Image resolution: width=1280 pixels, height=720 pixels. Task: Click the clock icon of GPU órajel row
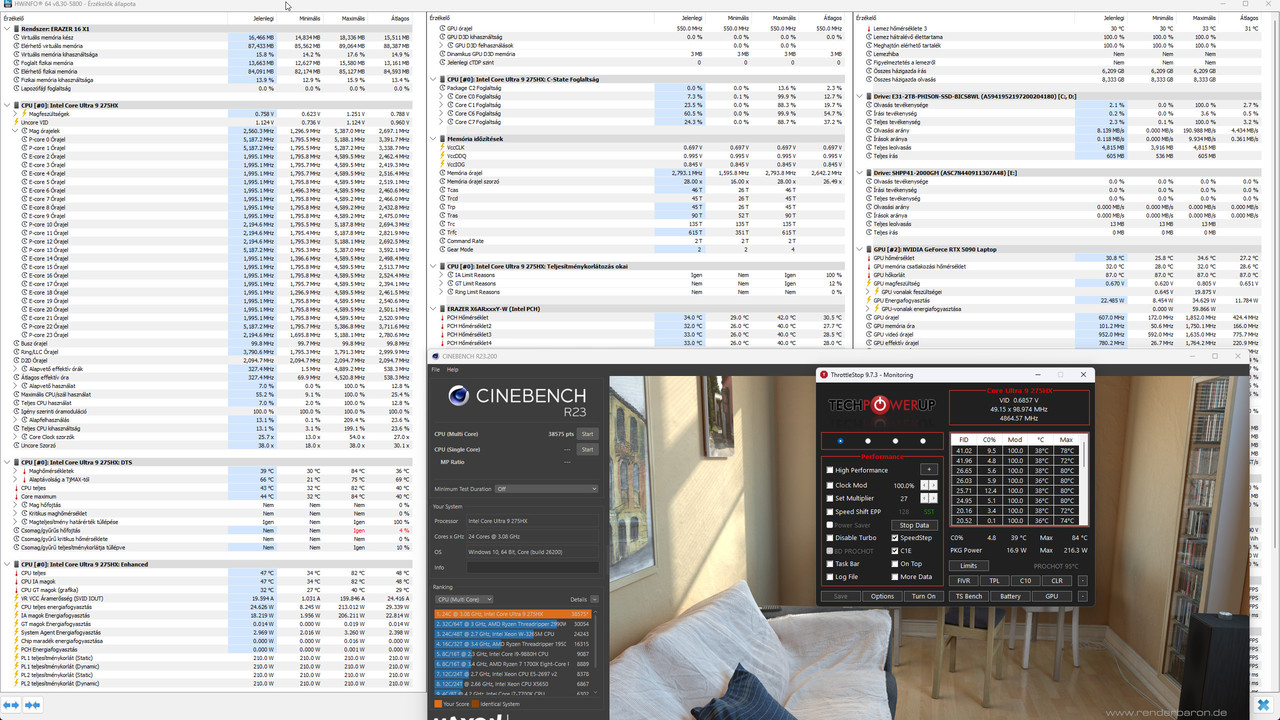click(868, 318)
